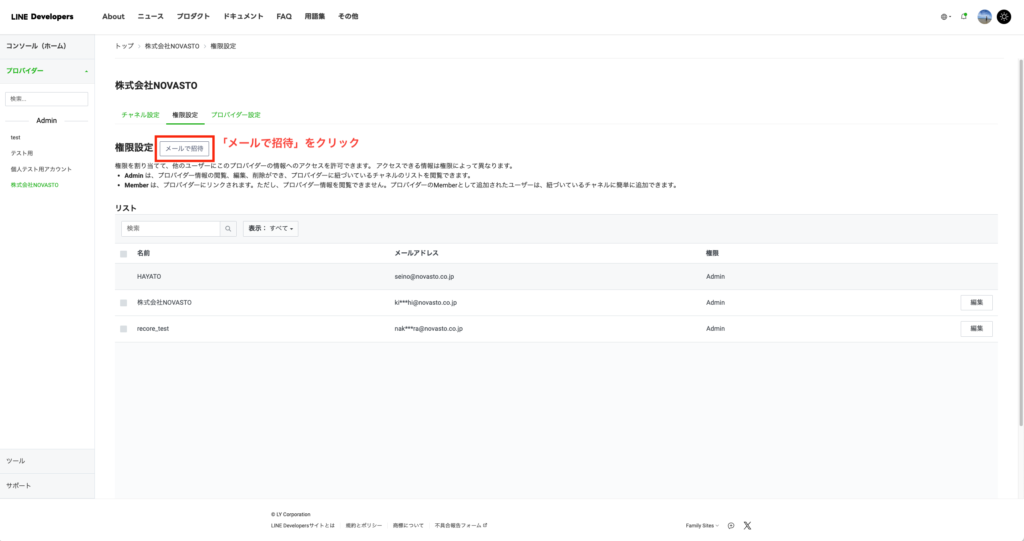Click 編集 for recore_test row
1024x541 pixels.
click(x=976, y=329)
